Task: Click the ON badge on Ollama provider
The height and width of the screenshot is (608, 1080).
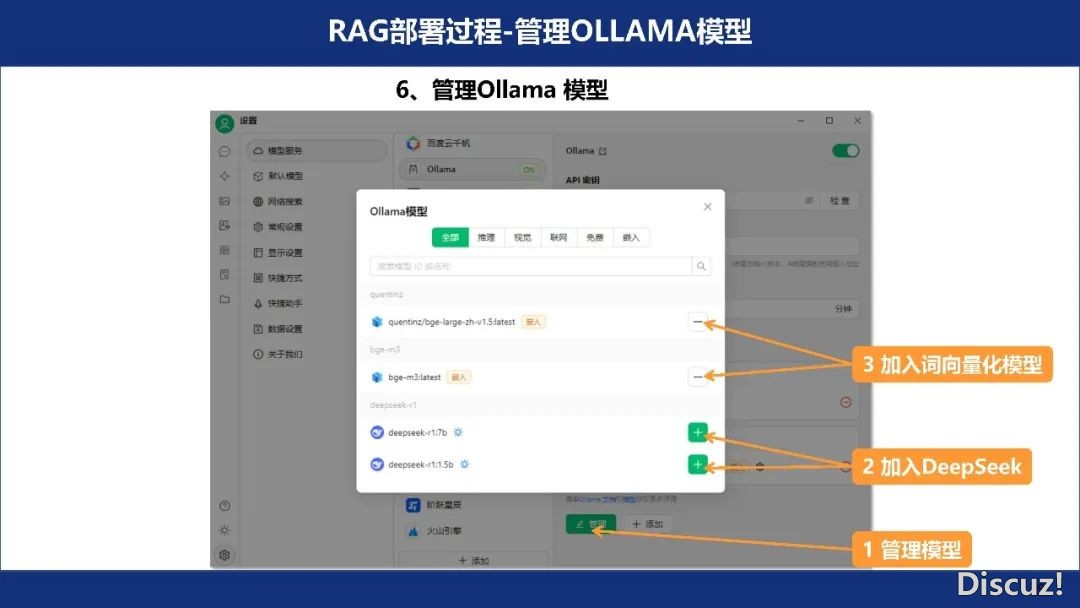Action: [529, 169]
